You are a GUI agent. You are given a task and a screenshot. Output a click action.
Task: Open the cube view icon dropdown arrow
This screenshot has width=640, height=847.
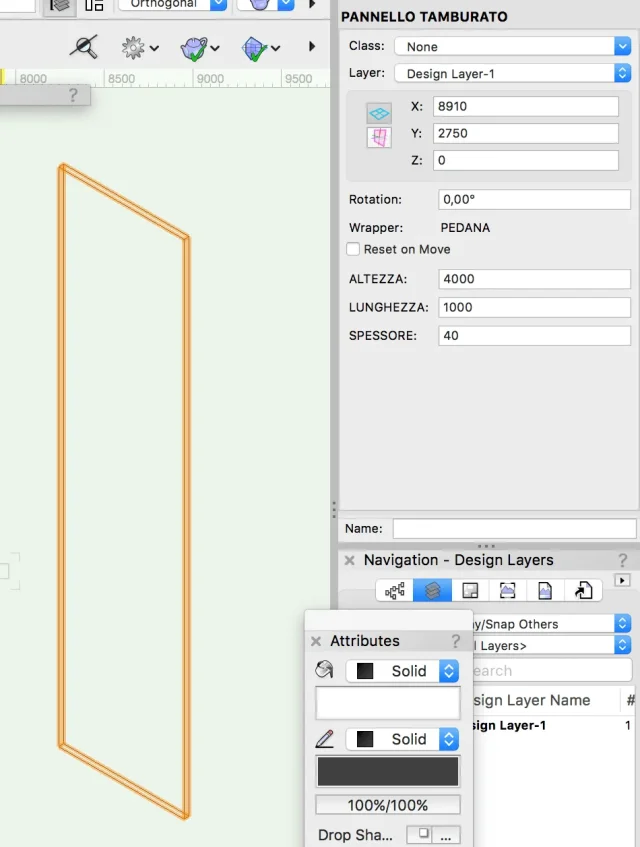click(275, 48)
